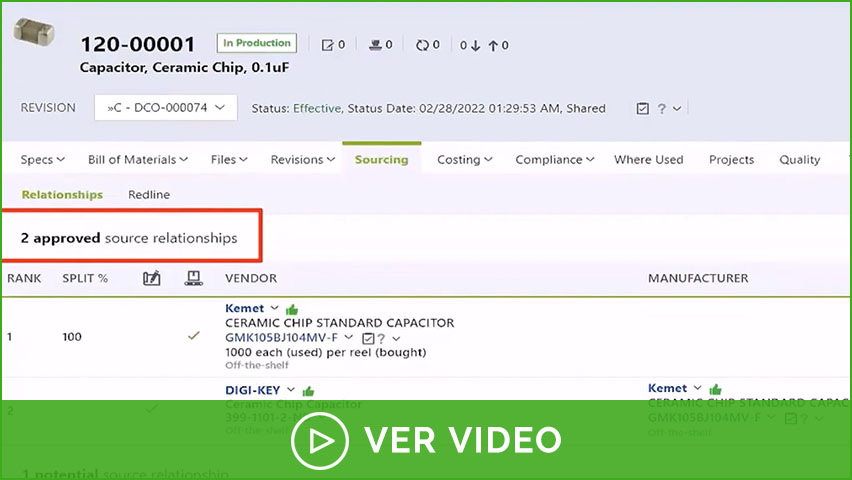Image resolution: width=852 pixels, height=480 pixels.
Task: Open the Kemet vendor link in row 1
Action: tap(245, 308)
